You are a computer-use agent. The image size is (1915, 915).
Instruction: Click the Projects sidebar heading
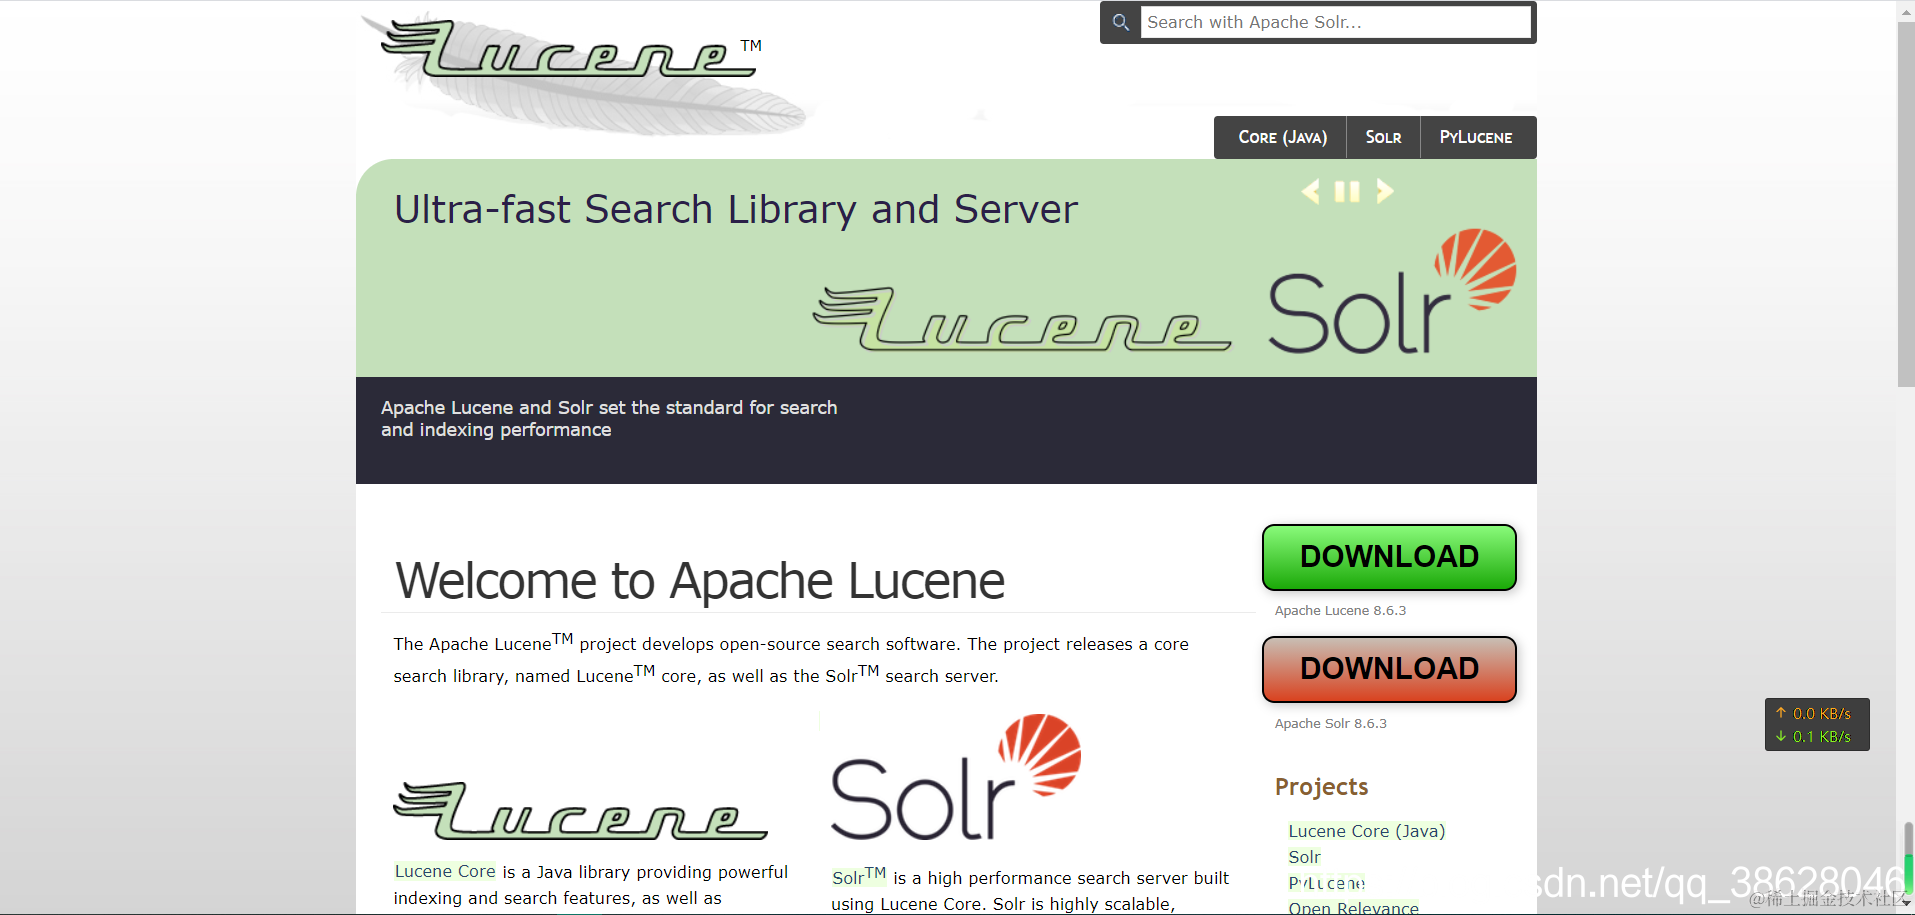tap(1321, 787)
